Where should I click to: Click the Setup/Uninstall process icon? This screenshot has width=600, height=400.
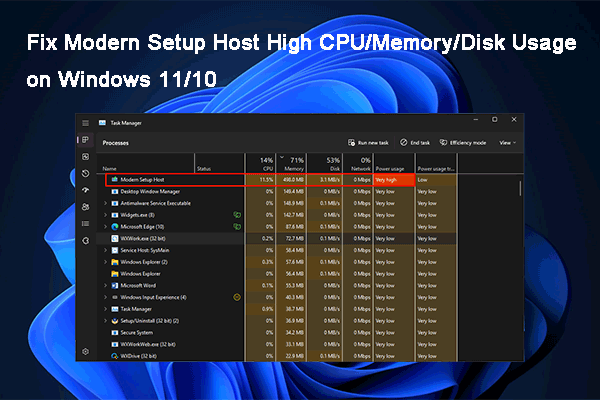114,321
